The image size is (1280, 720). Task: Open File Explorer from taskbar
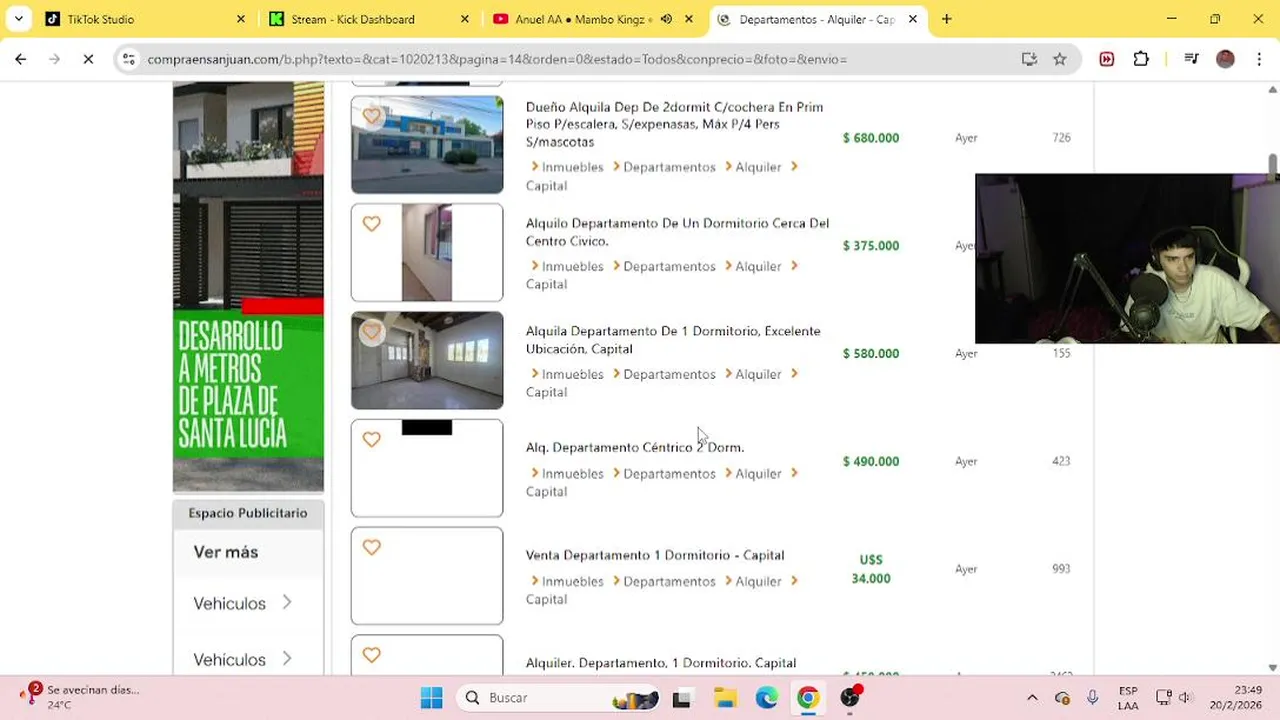pos(725,698)
